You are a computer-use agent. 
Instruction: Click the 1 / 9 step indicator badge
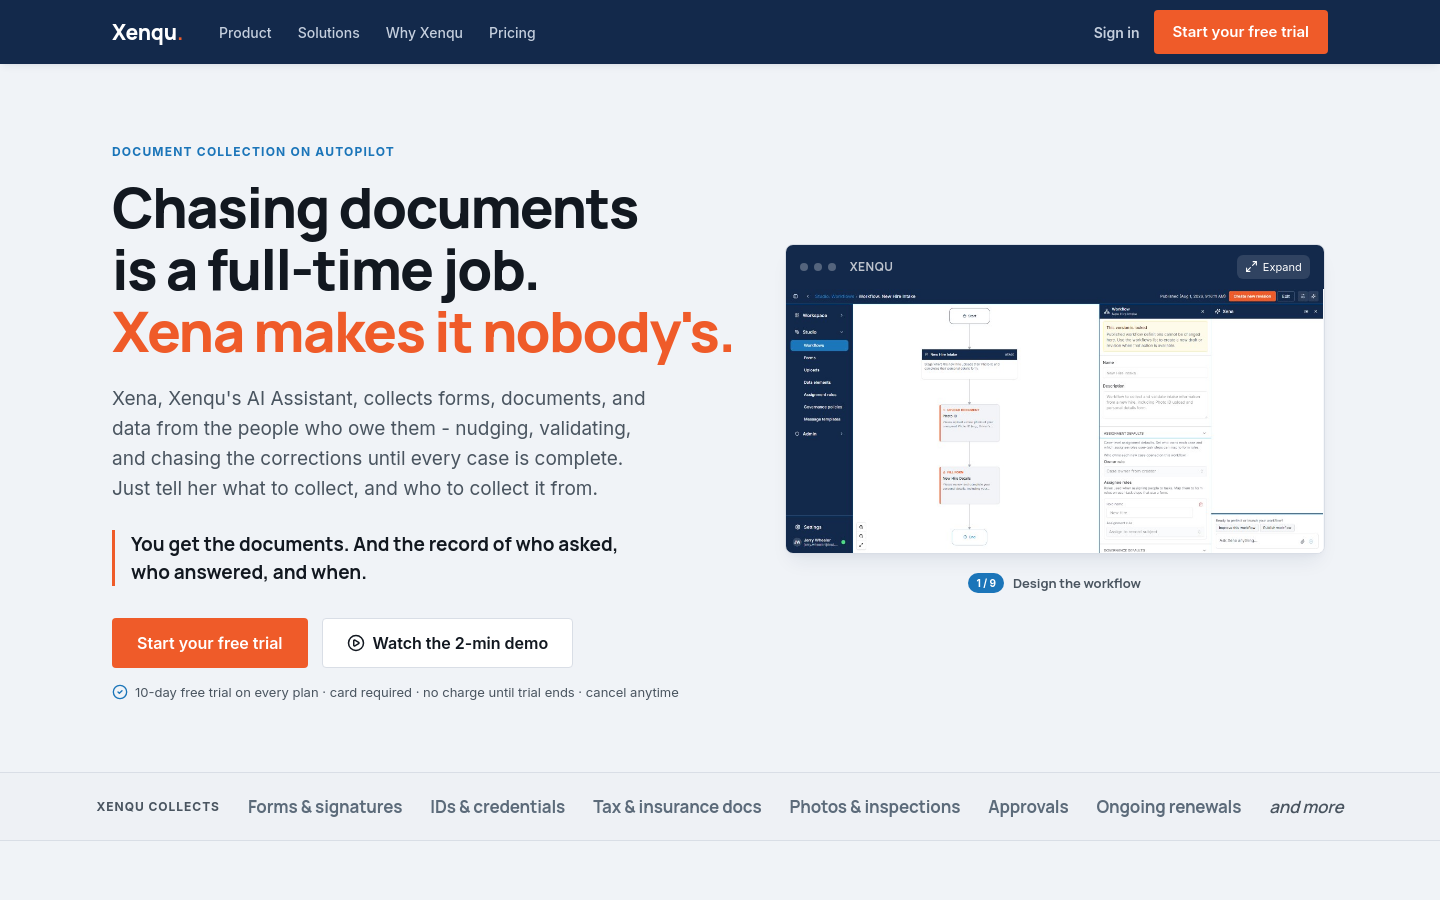[x=986, y=583]
